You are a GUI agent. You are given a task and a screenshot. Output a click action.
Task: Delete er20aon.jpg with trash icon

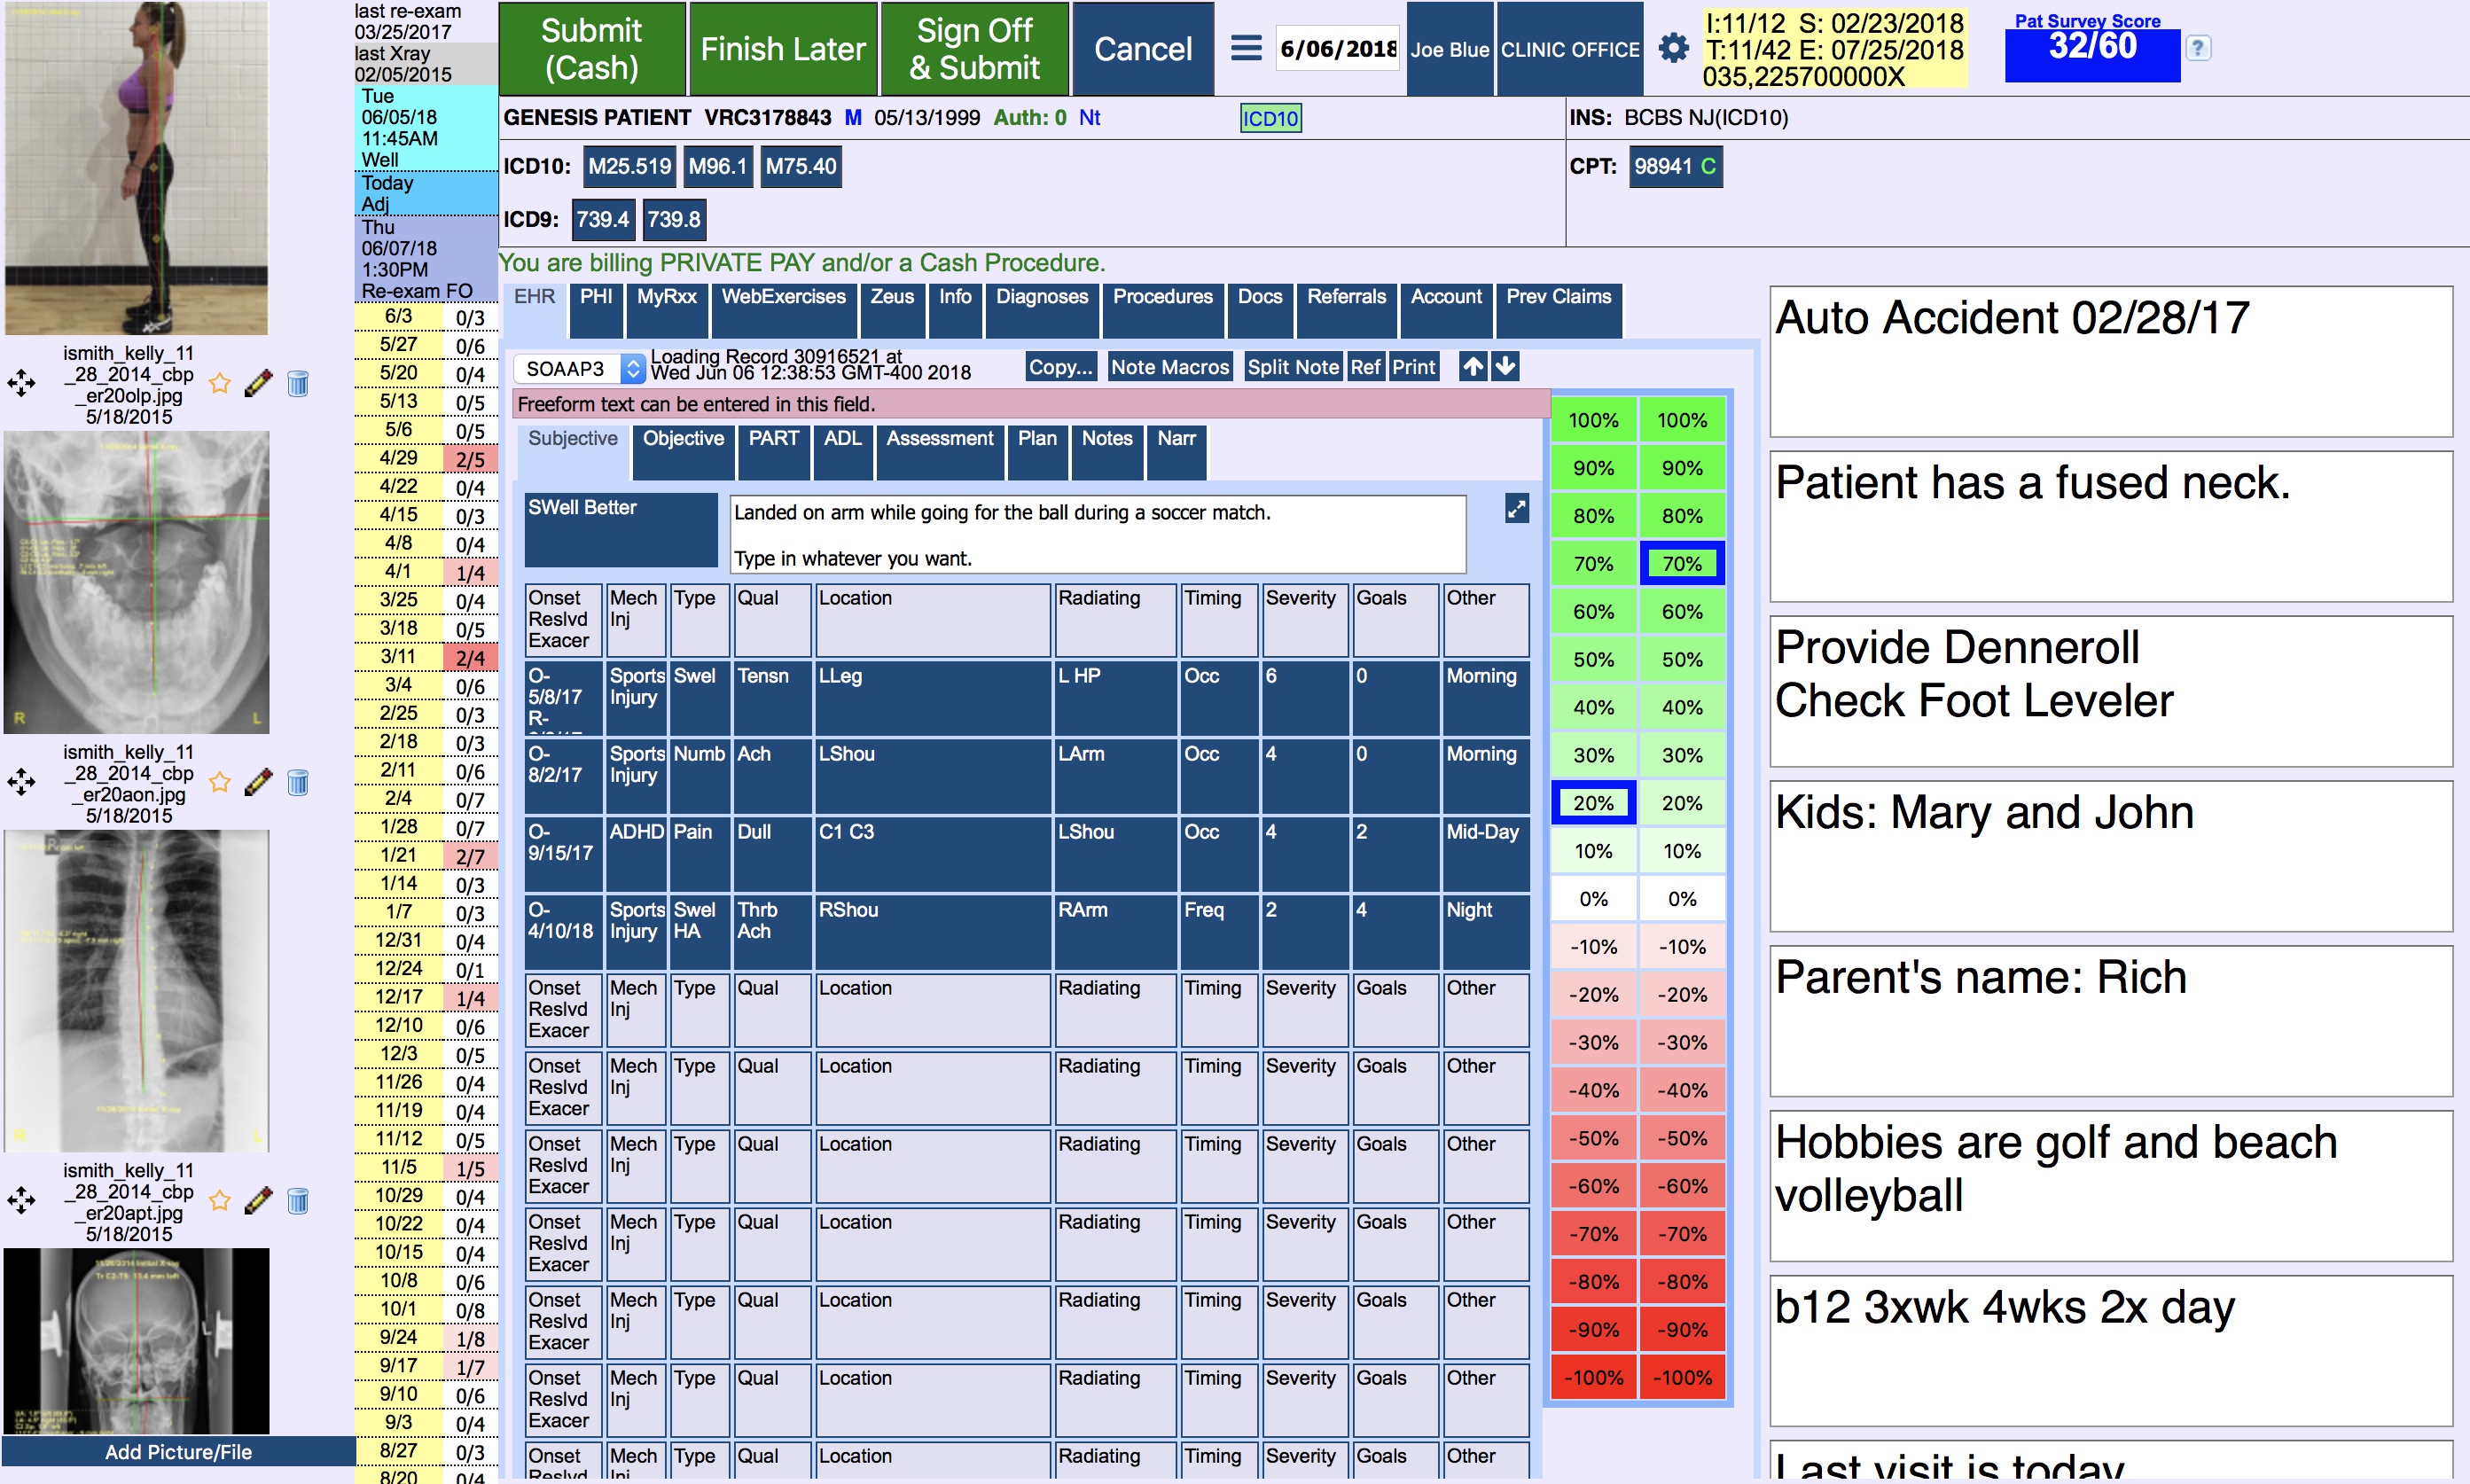click(x=298, y=783)
